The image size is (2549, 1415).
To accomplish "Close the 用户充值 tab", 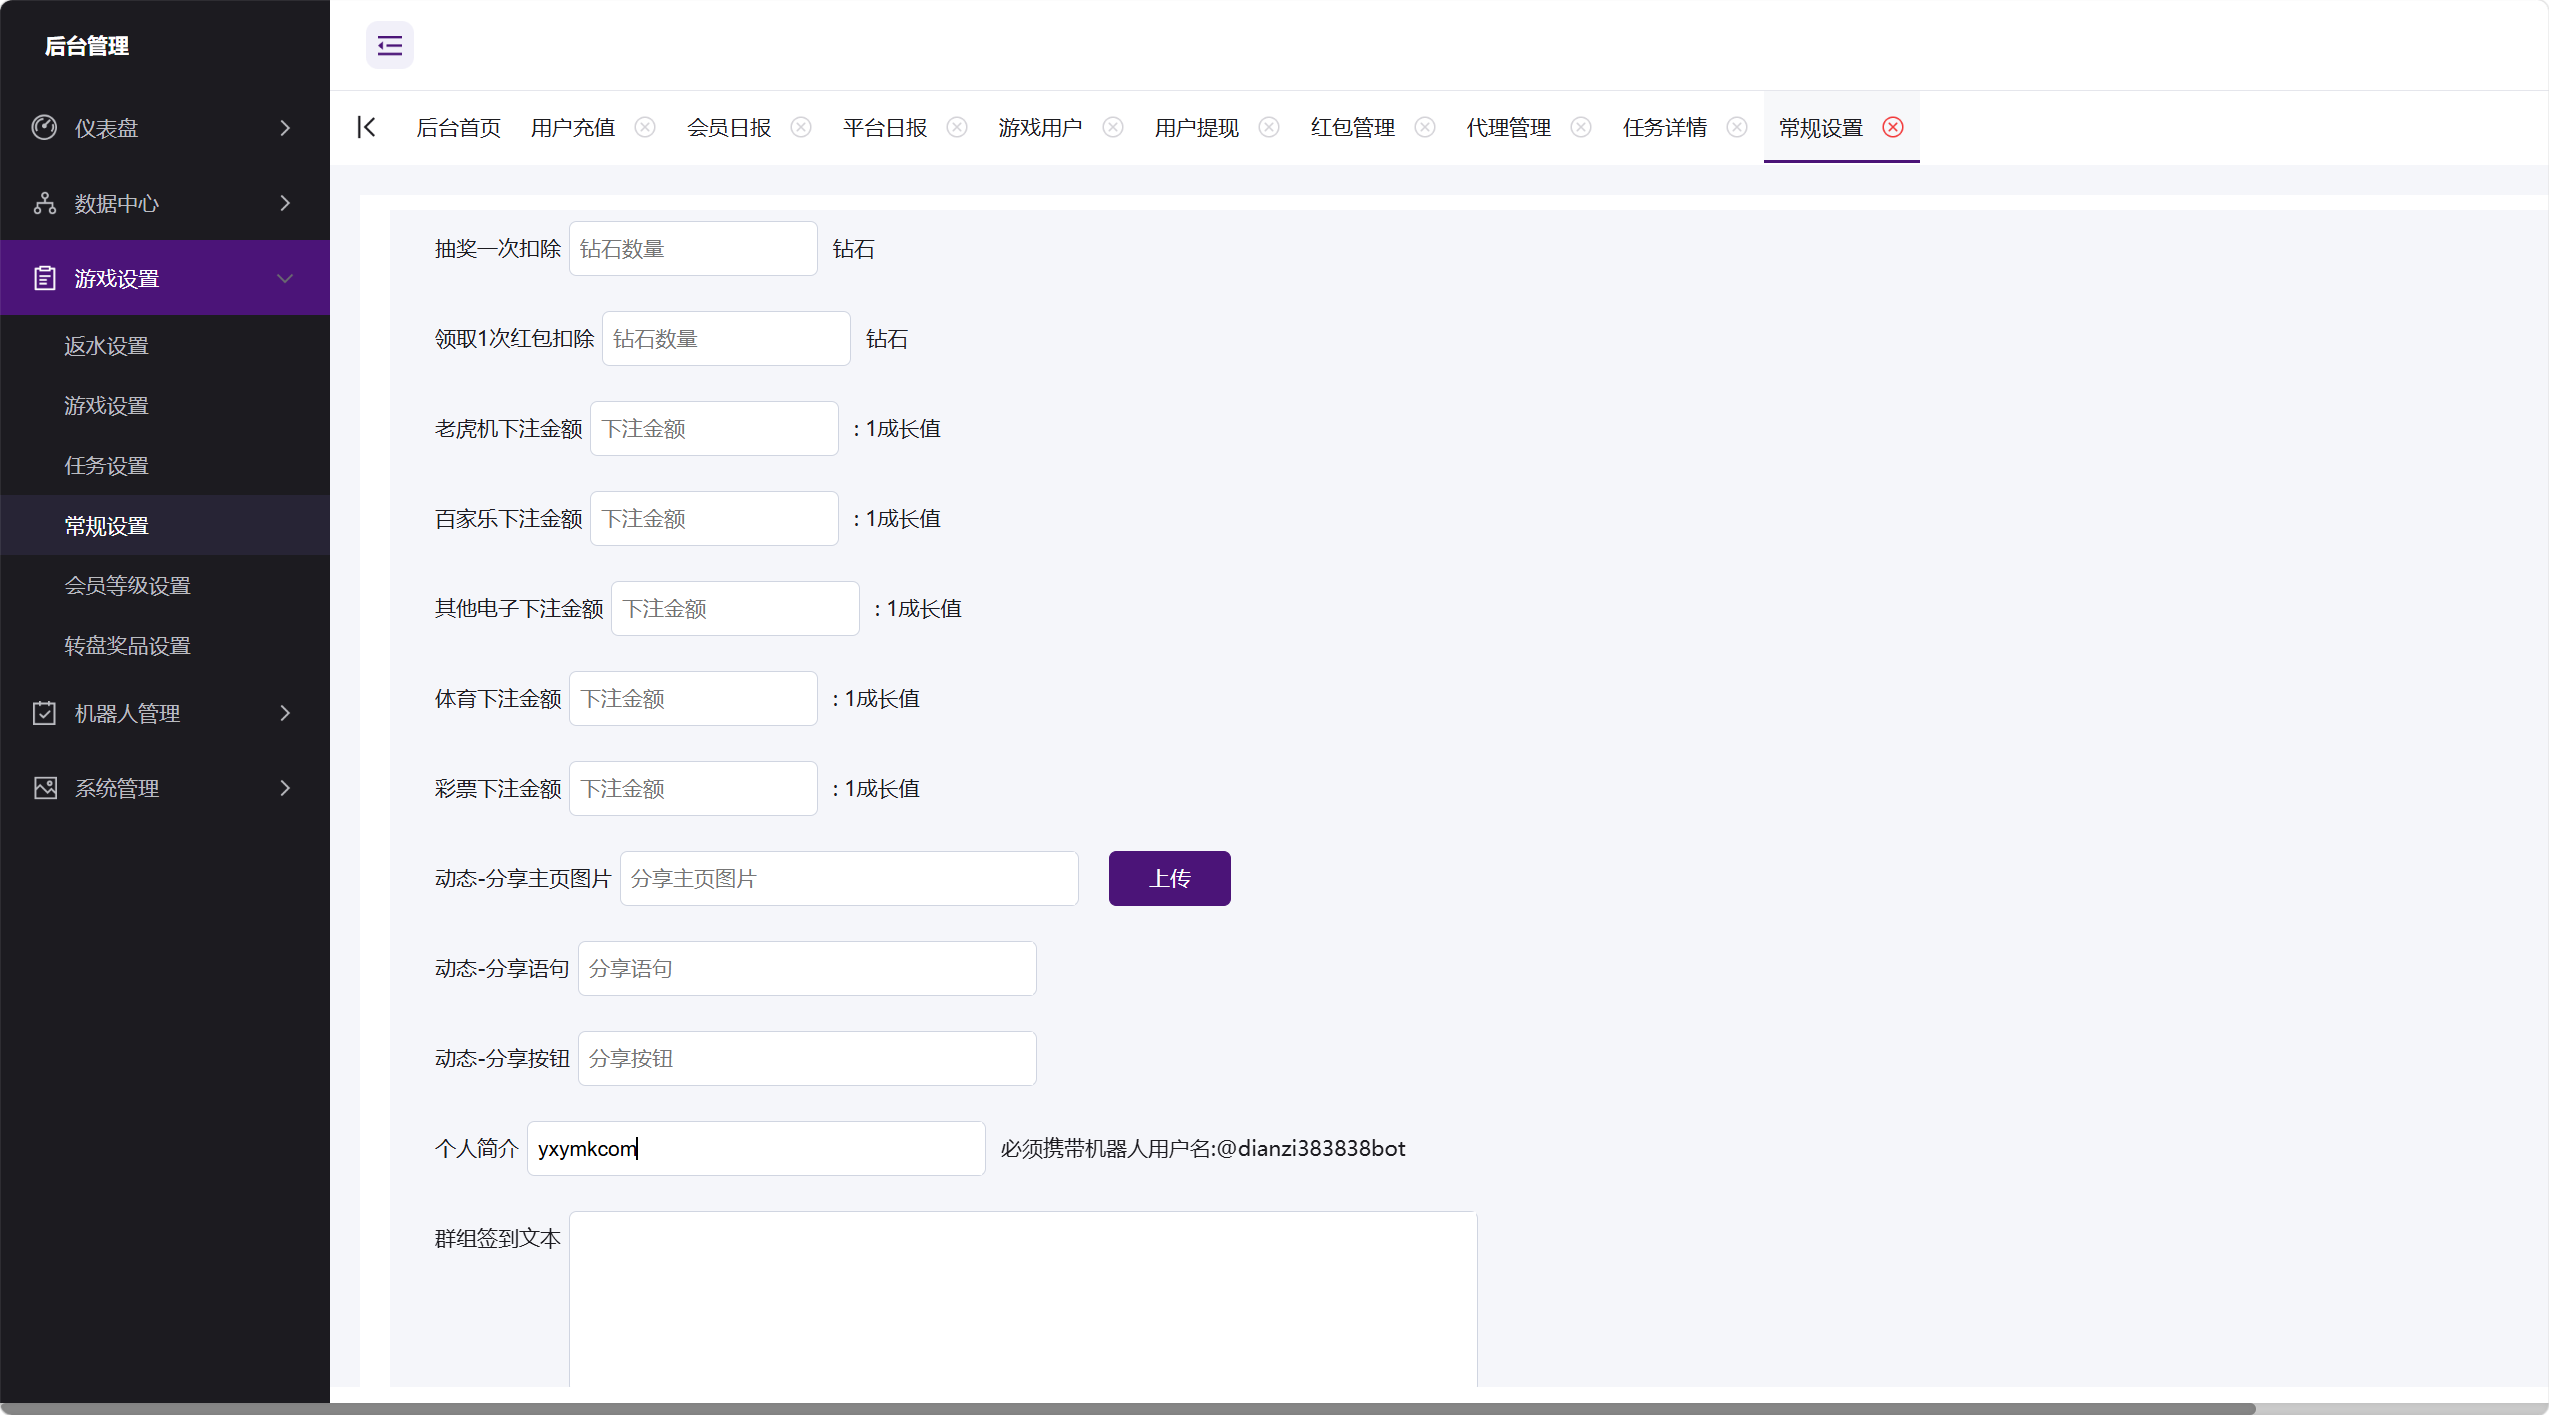I will click(645, 127).
